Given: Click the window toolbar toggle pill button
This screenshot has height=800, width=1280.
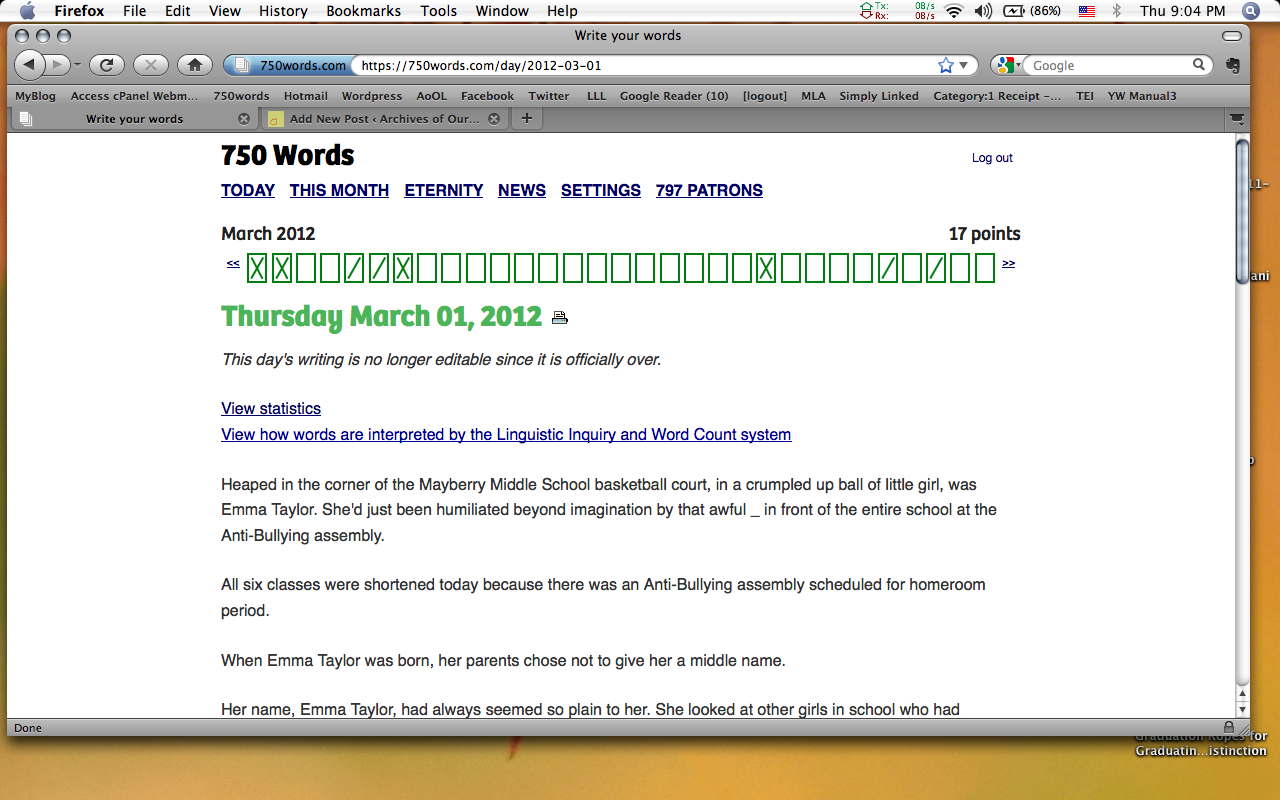Looking at the screenshot, I should click(x=1232, y=36).
